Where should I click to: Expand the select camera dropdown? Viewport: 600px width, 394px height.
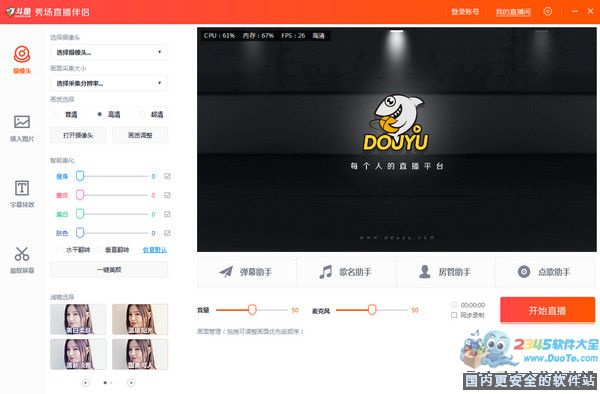click(109, 52)
